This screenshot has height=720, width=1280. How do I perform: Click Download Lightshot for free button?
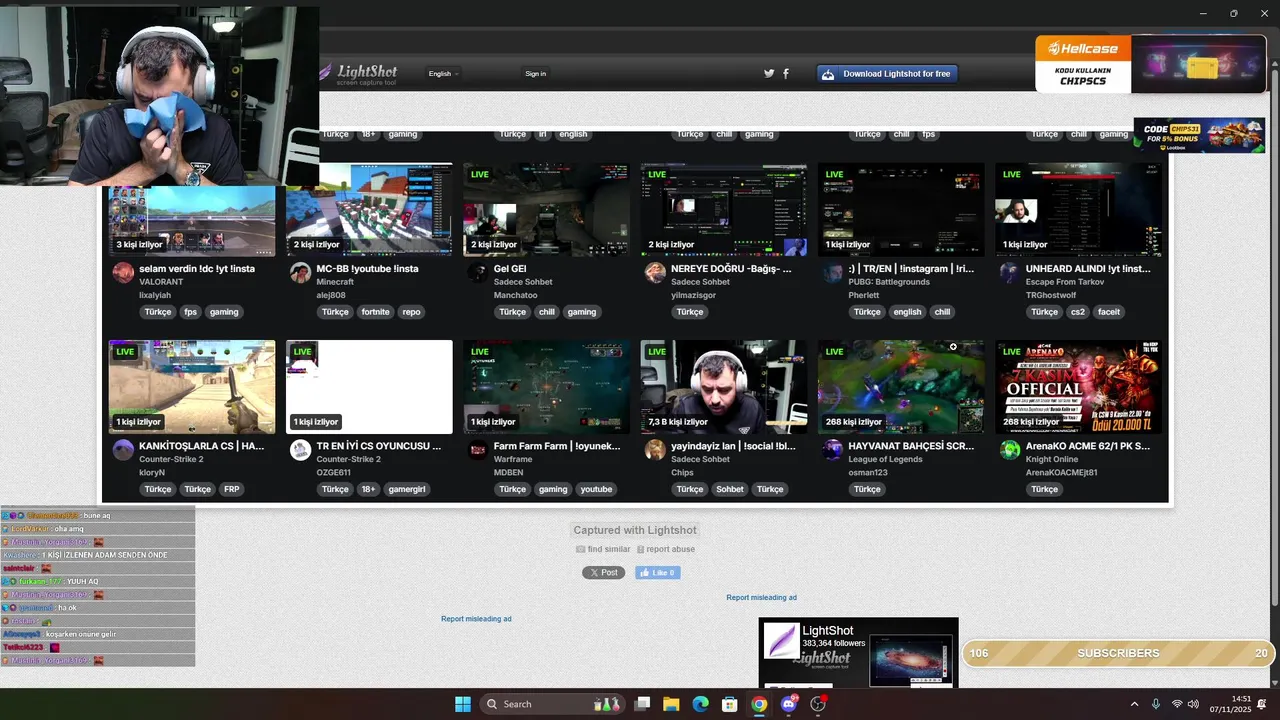pos(887,74)
